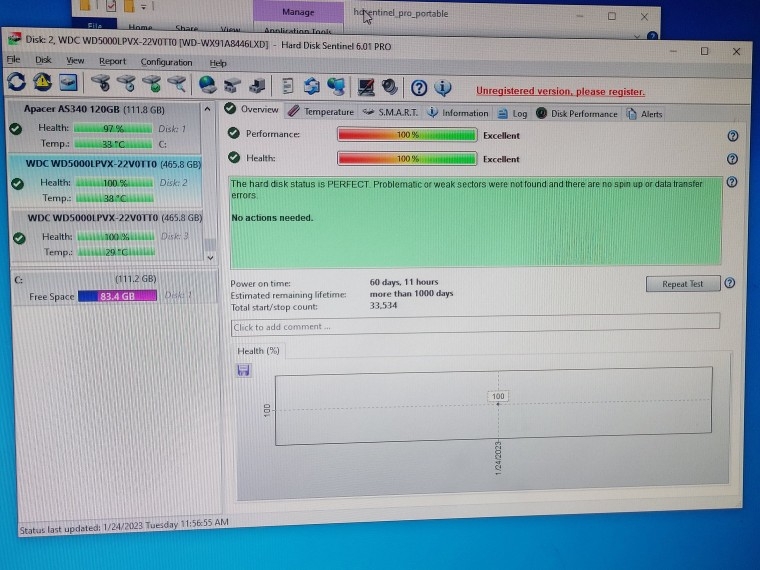Click the help icon beside the status text box
This screenshot has width=760, height=570.
point(732,182)
